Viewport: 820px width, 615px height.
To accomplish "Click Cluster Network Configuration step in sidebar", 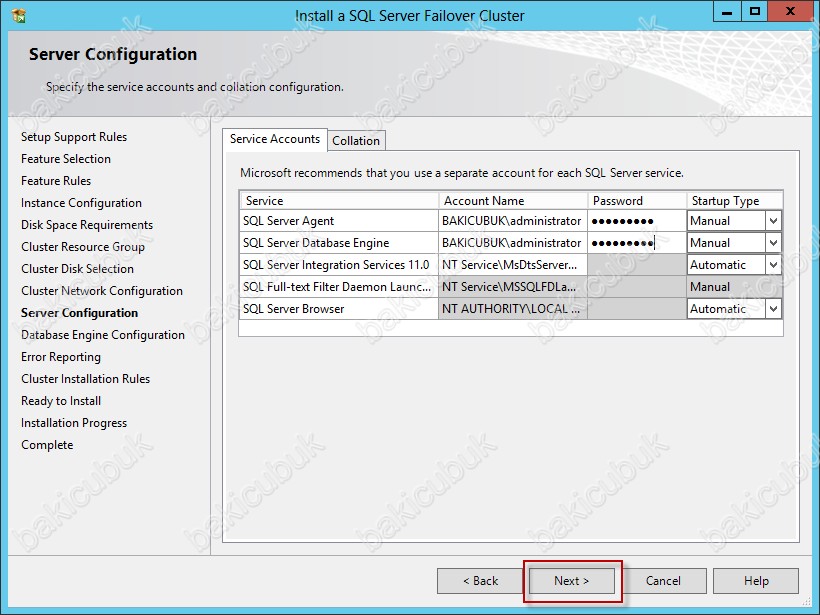I will (102, 291).
